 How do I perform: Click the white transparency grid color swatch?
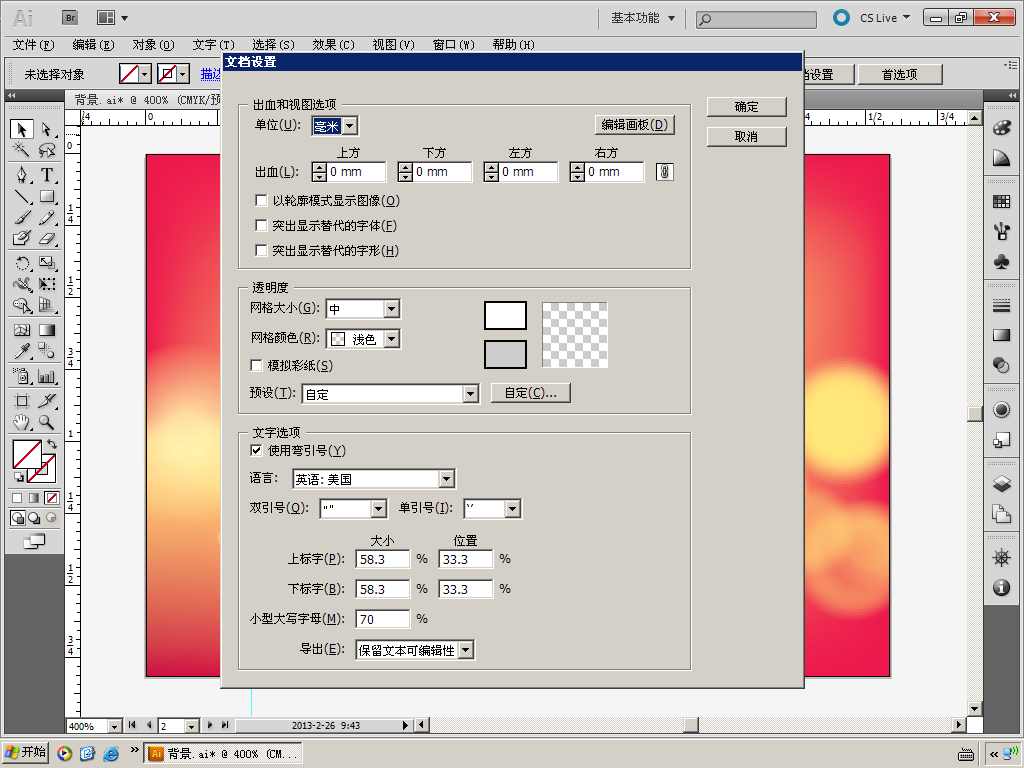point(505,315)
